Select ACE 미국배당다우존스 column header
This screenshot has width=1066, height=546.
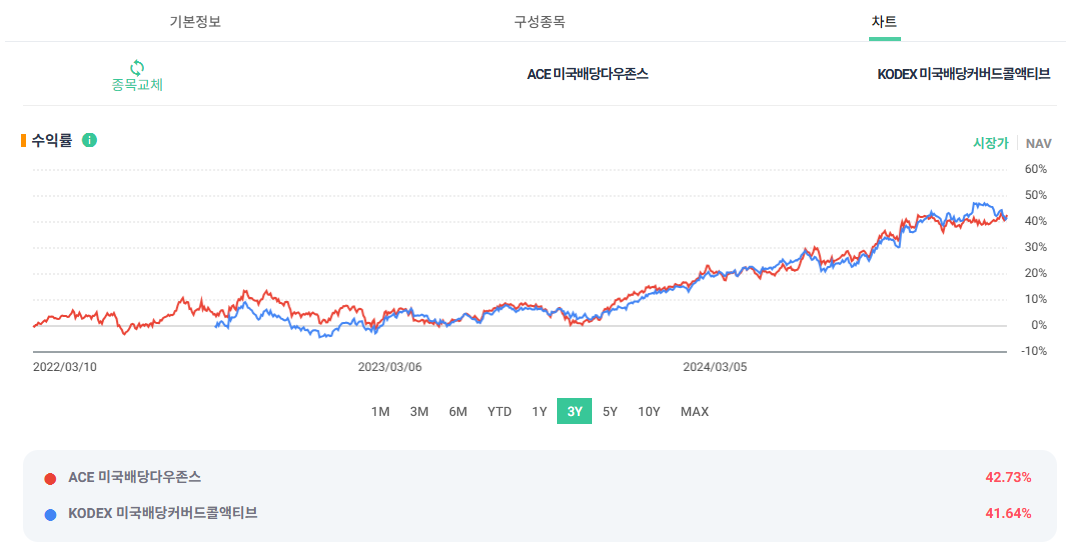[587, 74]
